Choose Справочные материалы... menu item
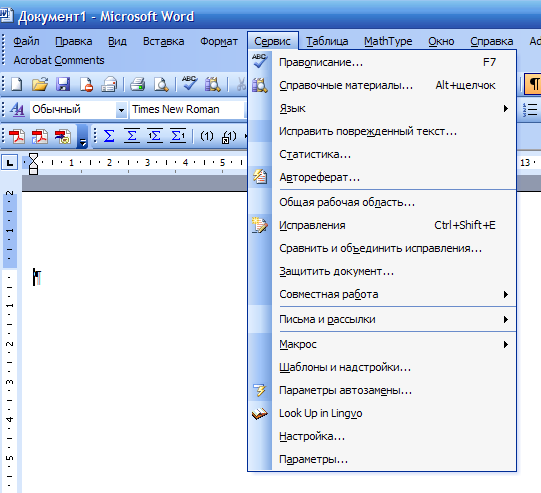 [382, 85]
